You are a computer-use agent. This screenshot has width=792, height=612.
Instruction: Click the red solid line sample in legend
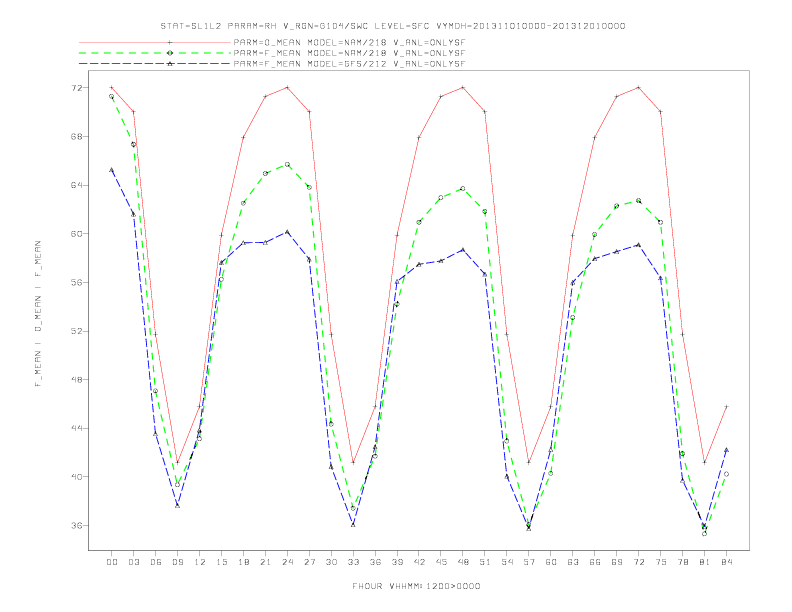155,42
